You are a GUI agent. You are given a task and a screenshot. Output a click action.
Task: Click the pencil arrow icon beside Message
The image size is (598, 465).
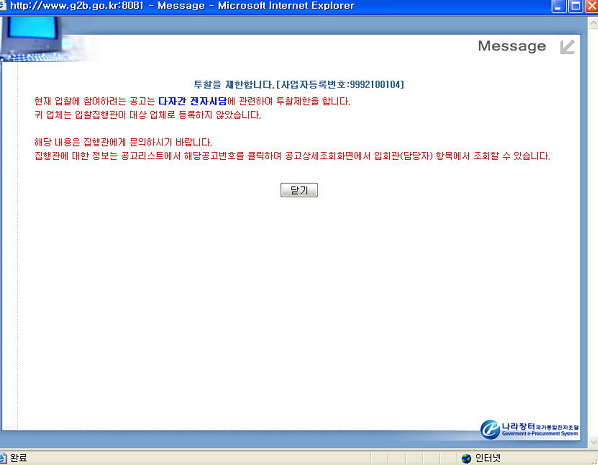(x=567, y=47)
